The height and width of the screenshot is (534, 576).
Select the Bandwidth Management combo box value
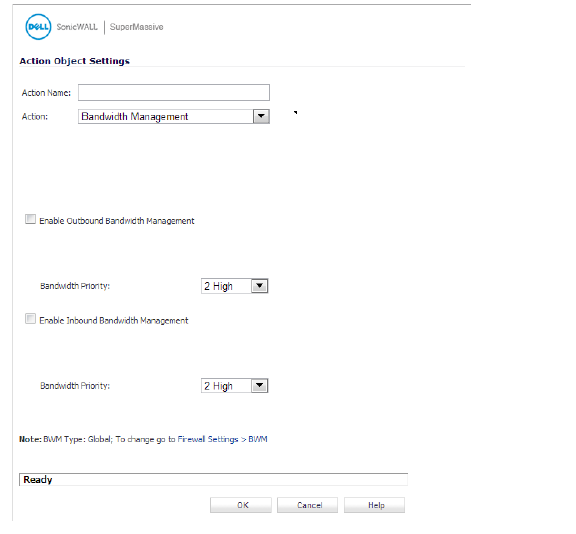pos(166,116)
